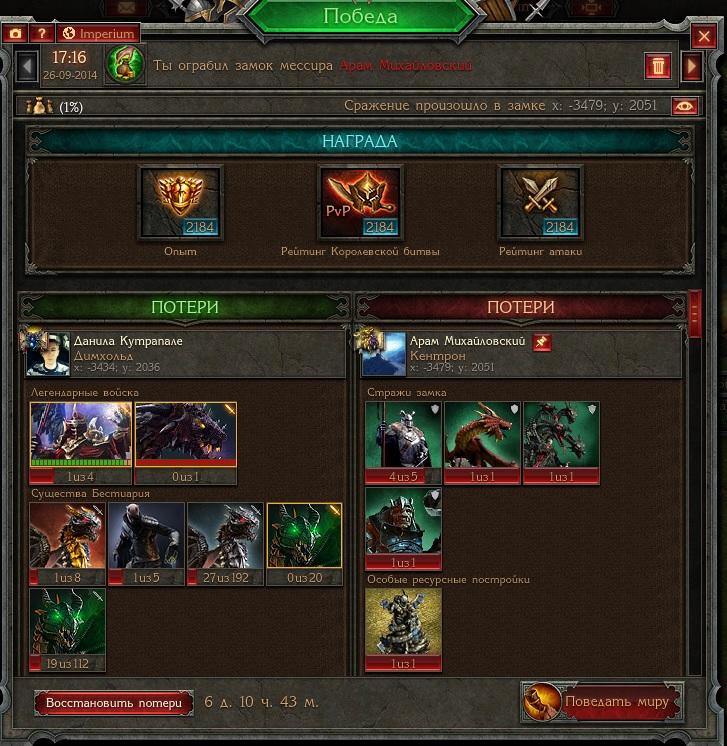Go to next report with right arrow
Viewport: 727px width, 746px height.
point(692,66)
